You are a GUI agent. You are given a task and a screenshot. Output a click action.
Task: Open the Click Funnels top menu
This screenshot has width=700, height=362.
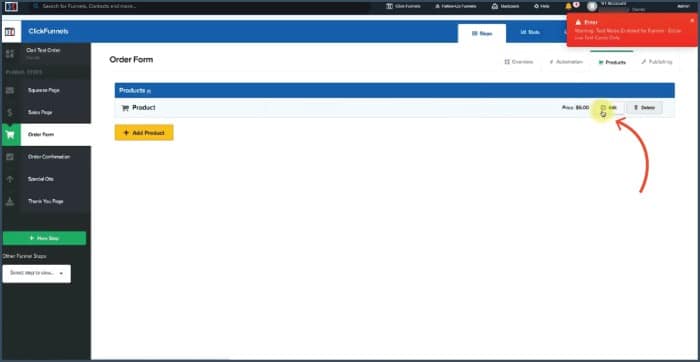click(404, 6)
